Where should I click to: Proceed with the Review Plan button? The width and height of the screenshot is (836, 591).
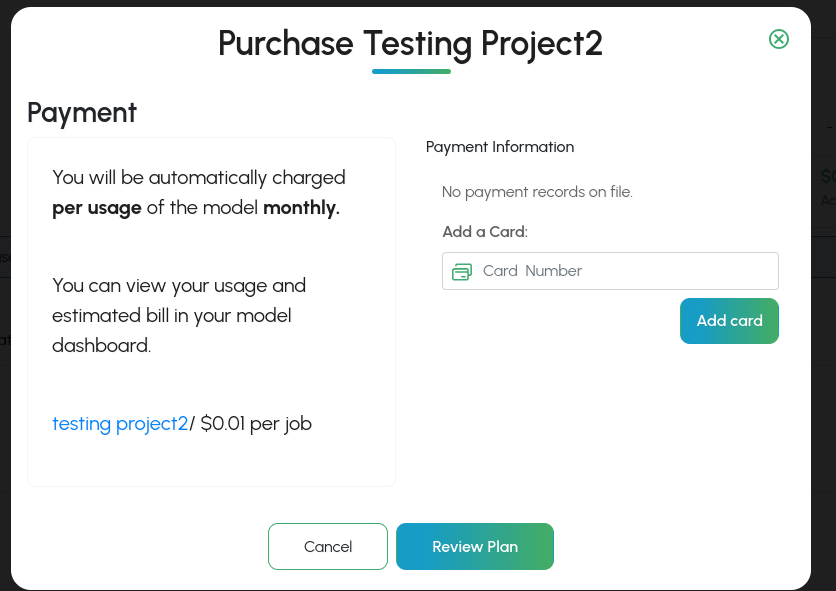coord(475,547)
